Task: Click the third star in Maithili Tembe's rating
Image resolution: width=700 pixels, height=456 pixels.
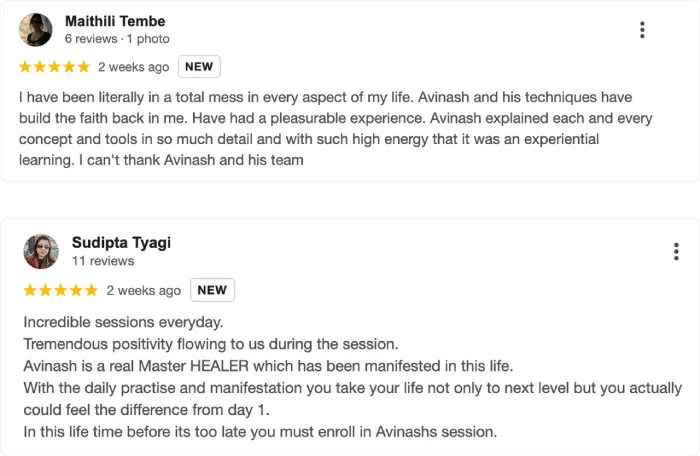Action: (55, 67)
